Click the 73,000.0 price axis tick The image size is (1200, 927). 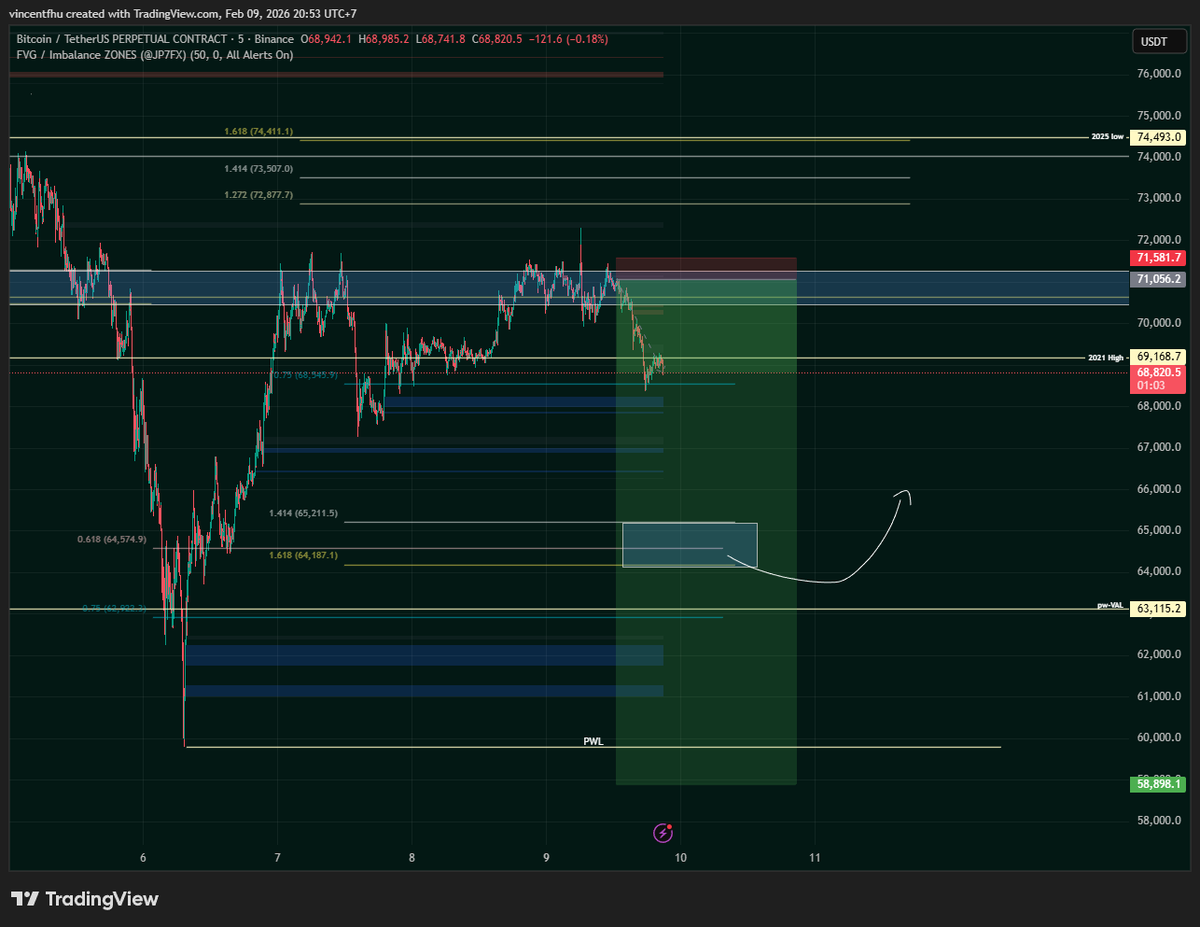pyautogui.click(x=1159, y=198)
